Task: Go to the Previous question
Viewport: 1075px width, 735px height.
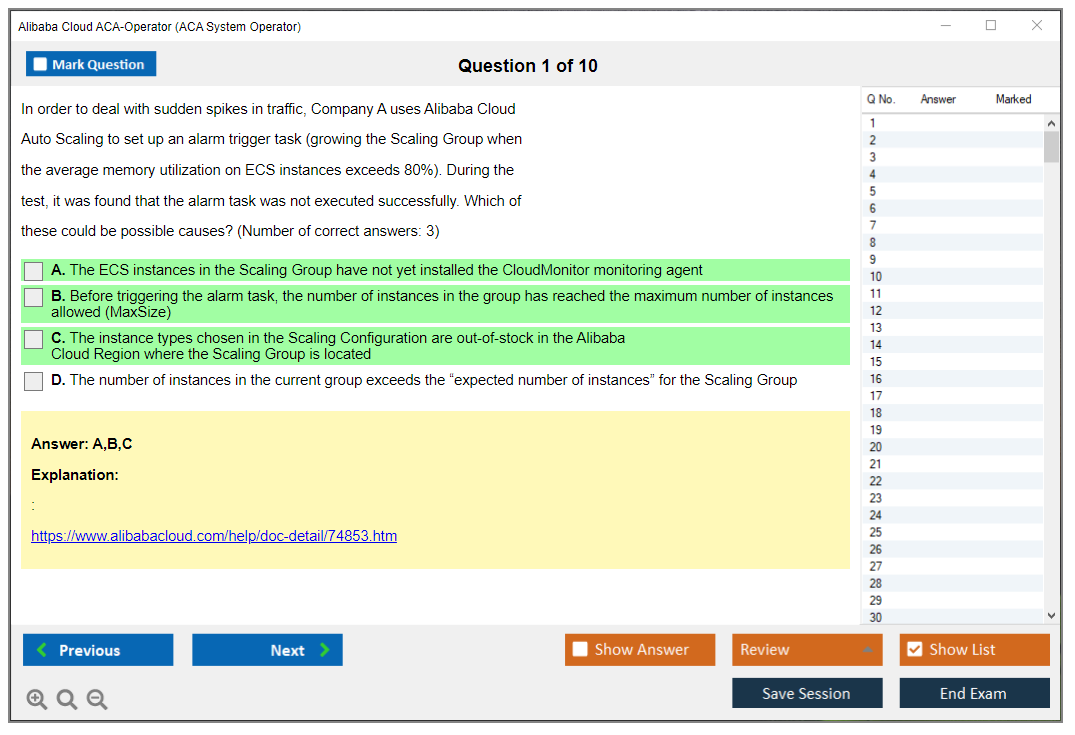Action: (x=98, y=650)
